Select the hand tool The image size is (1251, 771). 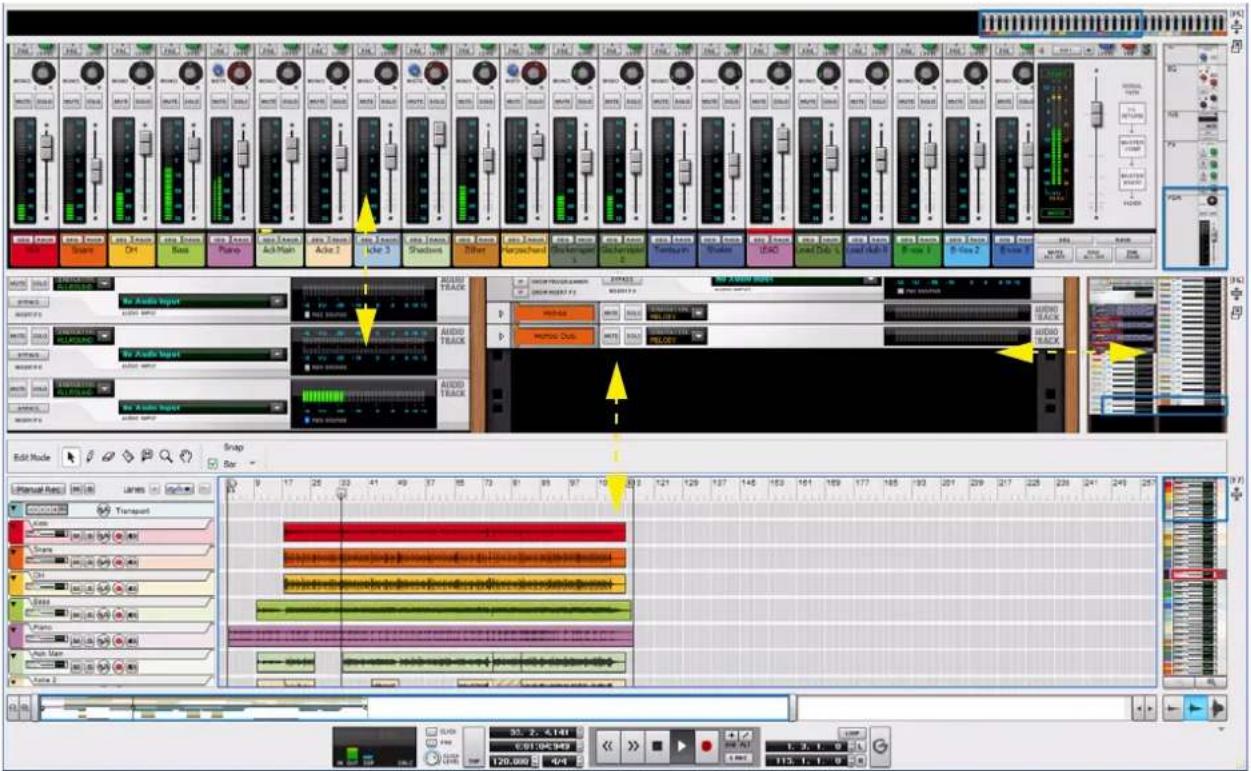185,456
